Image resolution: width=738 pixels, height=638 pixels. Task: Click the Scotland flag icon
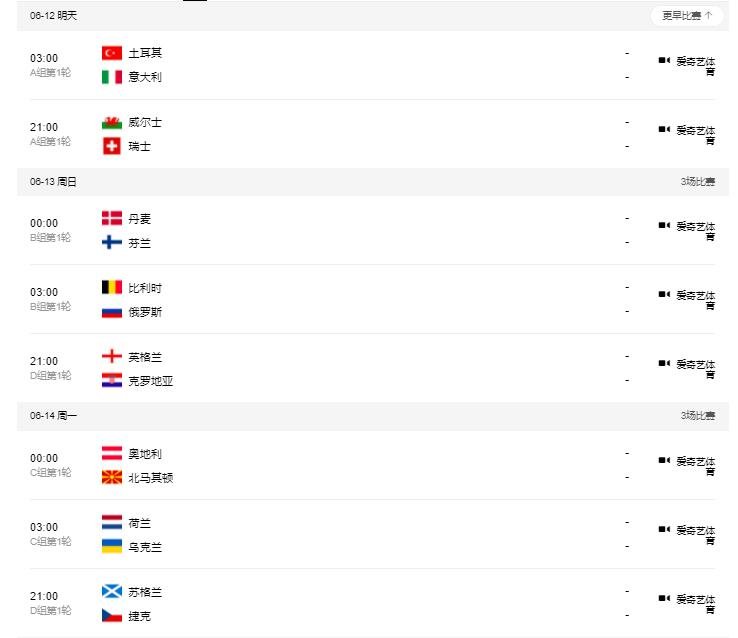(x=112, y=591)
